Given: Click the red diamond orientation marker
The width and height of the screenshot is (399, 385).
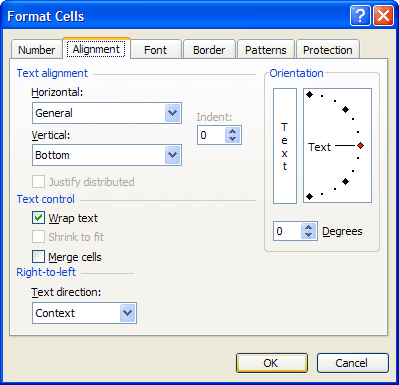Looking at the screenshot, I should [360, 146].
